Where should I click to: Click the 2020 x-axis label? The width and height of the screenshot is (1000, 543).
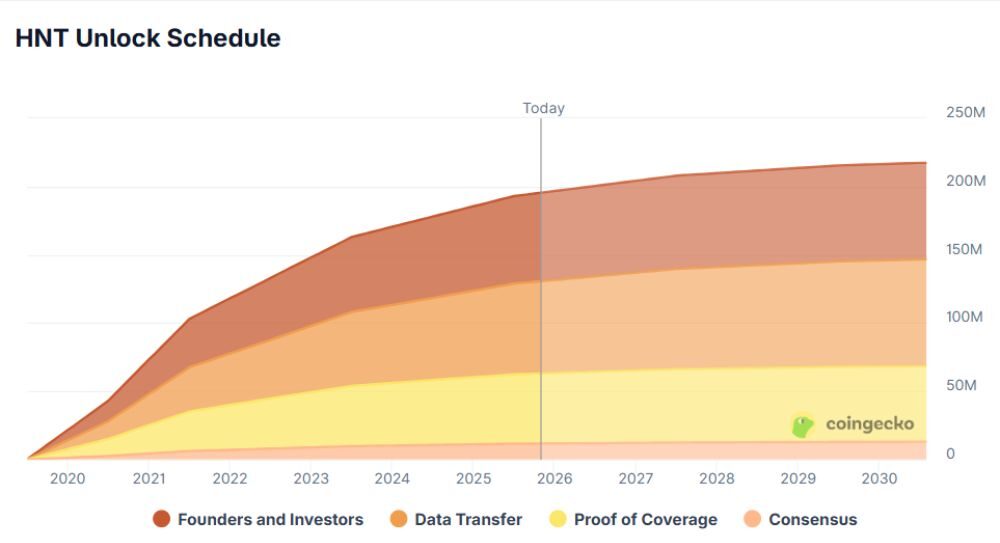pos(68,478)
